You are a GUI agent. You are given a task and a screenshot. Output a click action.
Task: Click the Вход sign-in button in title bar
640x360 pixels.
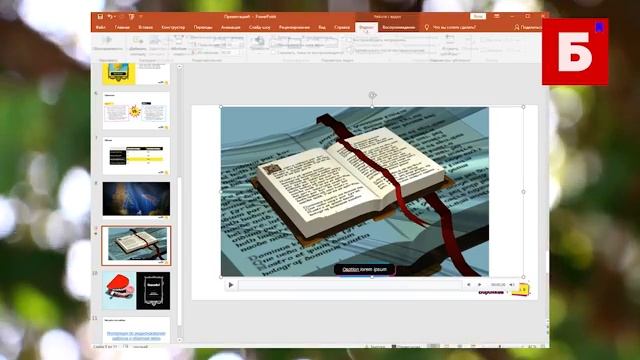(x=478, y=16)
